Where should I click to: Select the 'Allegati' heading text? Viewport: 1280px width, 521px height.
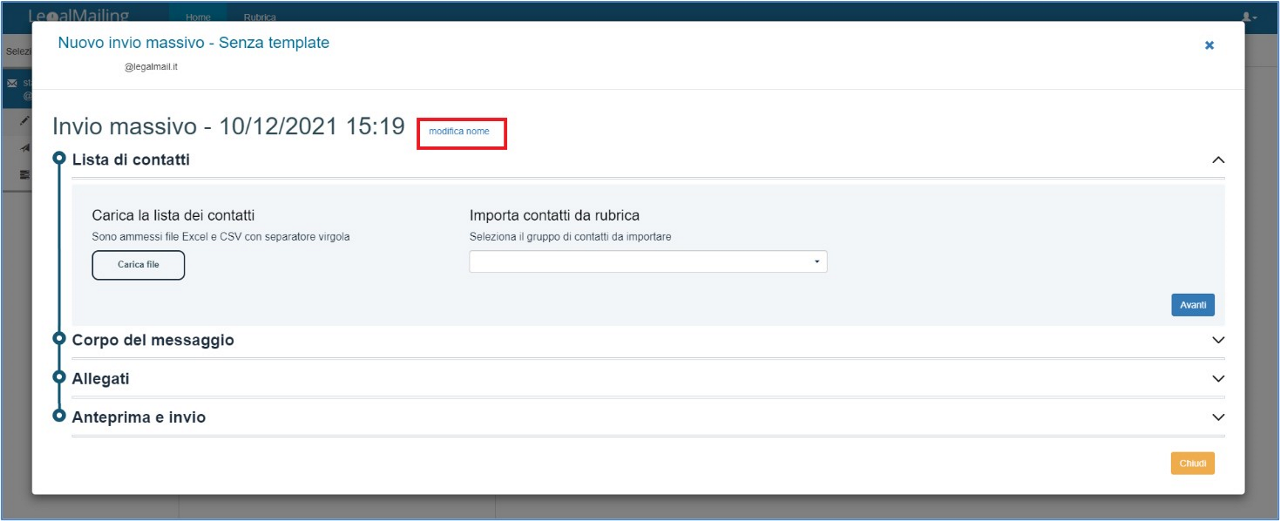tap(100, 379)
